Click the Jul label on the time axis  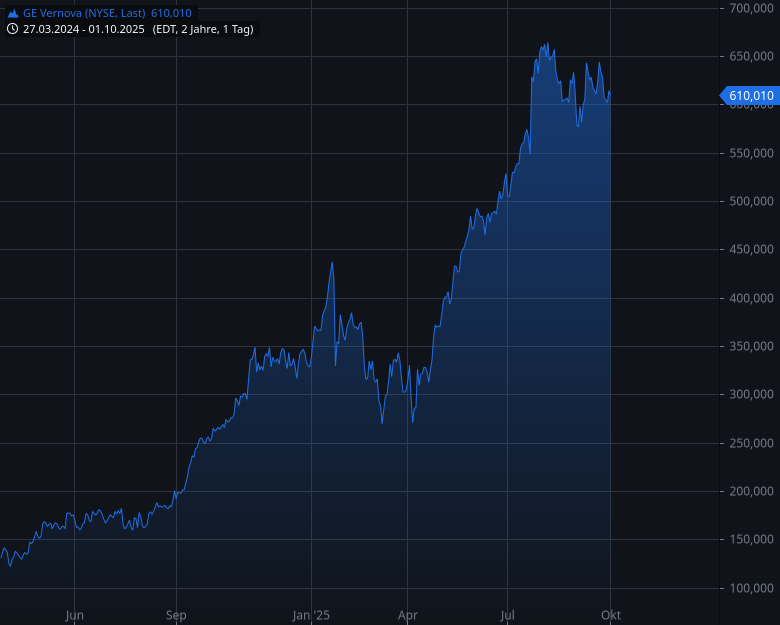[x=508, y=615]
